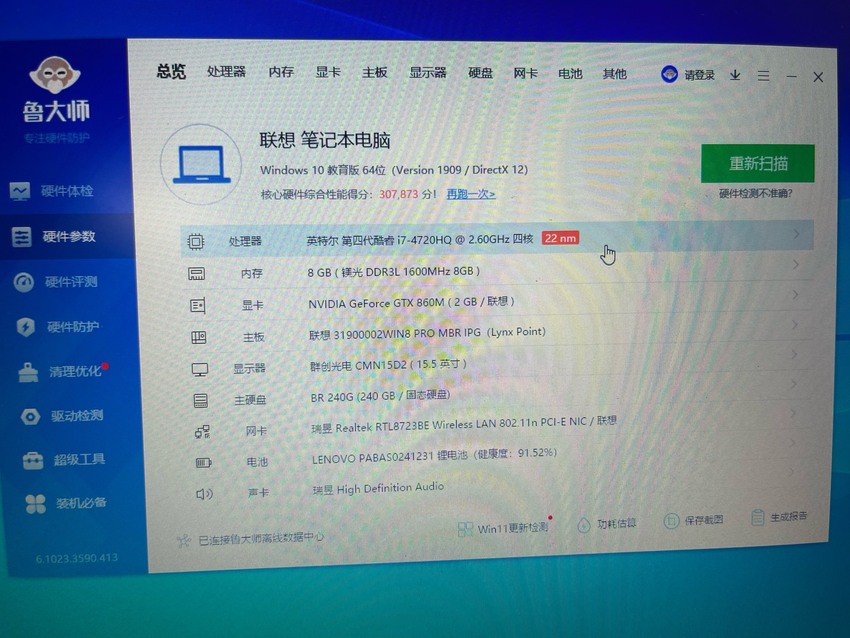
Task: Click the laptop computer icon
Action: [x=202, y=164]
